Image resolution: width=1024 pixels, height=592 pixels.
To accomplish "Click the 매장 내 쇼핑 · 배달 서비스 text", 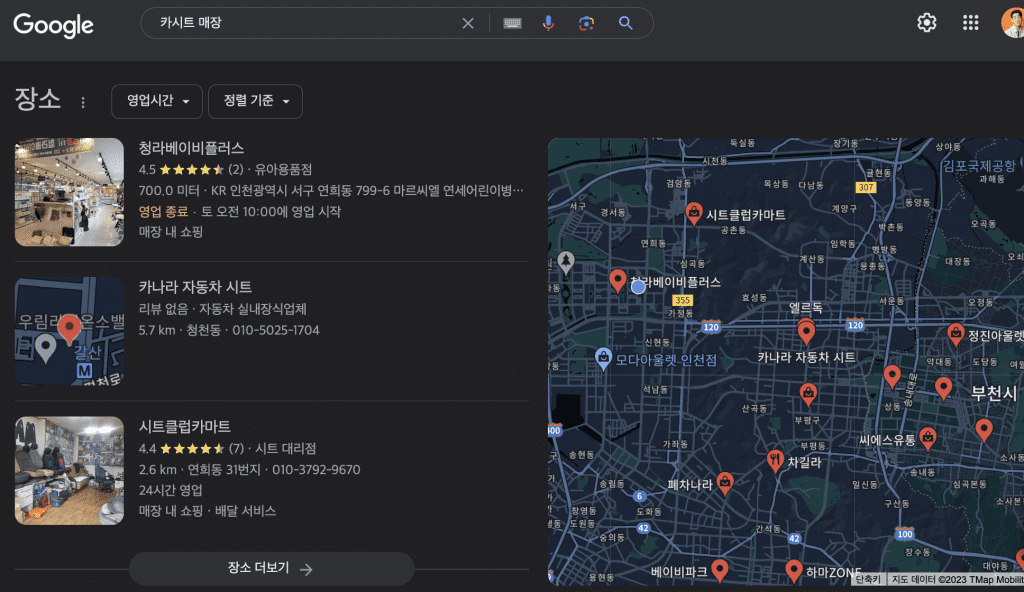I will pyautogui.click(x=207, y=511).
